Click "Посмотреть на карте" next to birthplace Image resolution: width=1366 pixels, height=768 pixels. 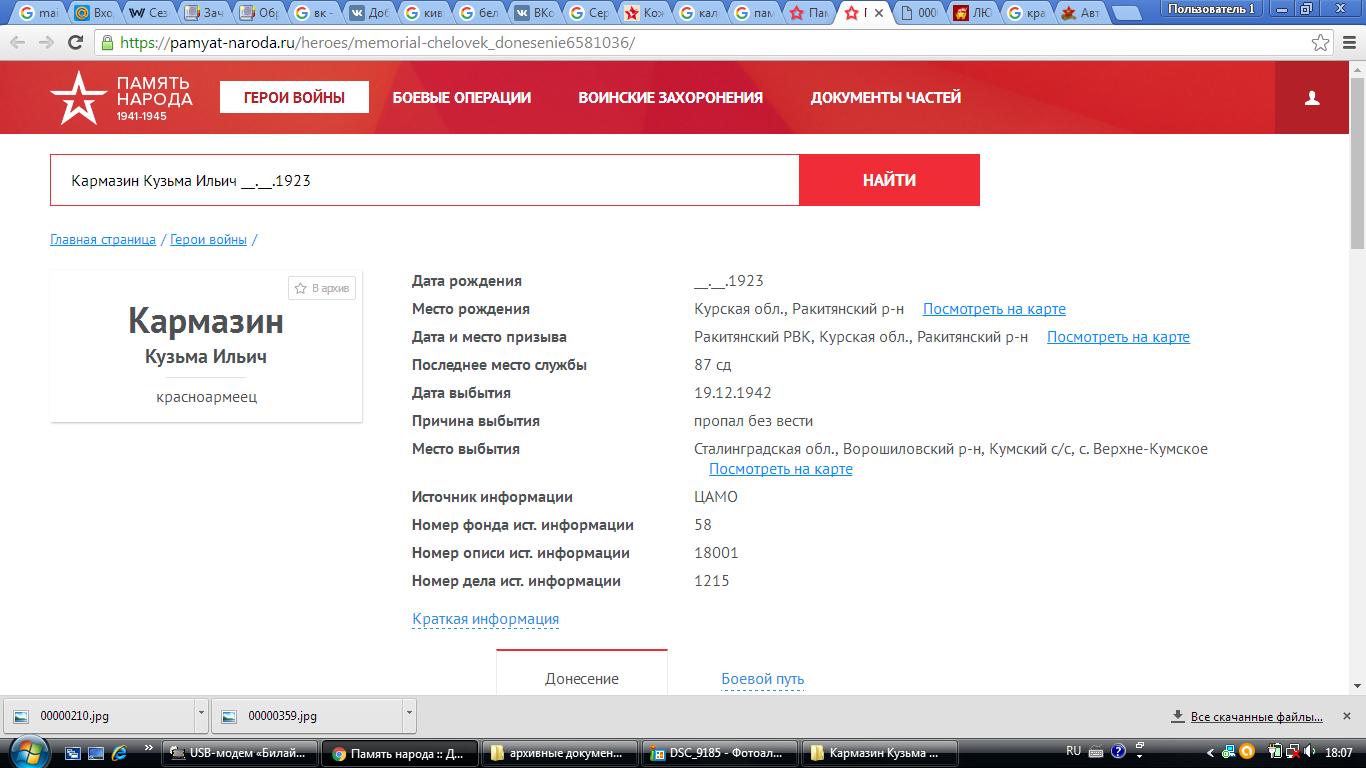993,309
